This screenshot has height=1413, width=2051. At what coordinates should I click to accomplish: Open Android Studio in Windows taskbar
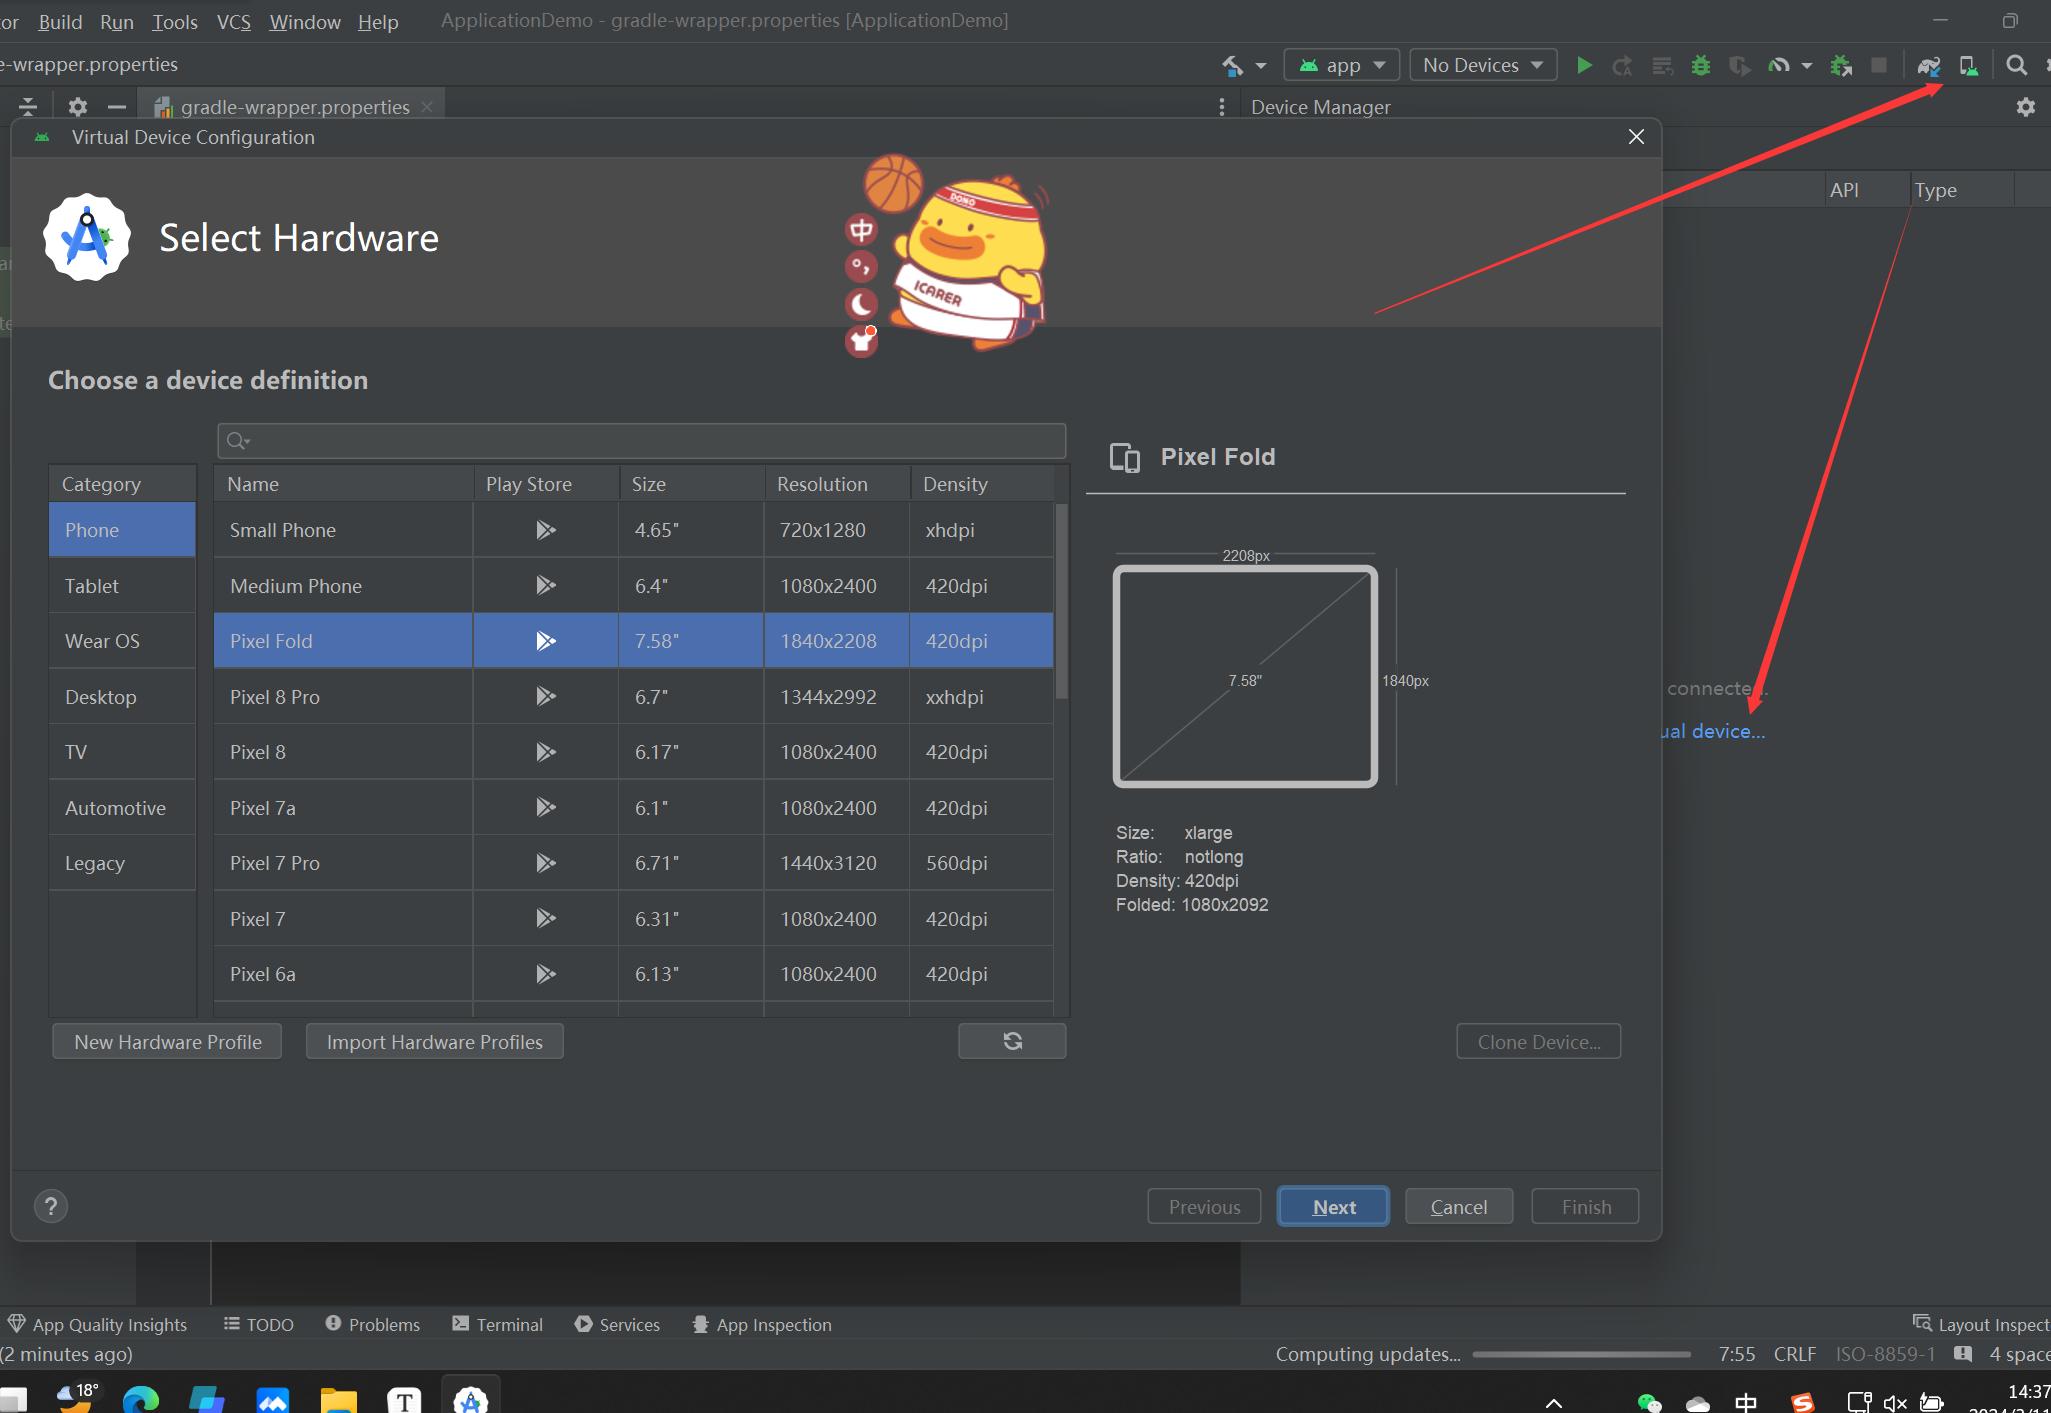coord(470,1398)
